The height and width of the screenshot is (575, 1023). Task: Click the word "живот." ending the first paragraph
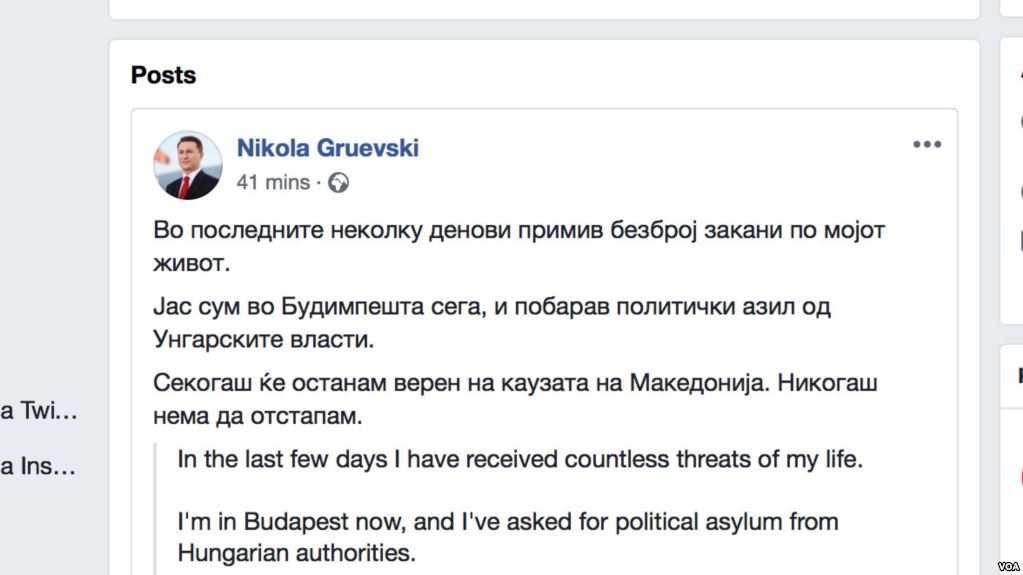coord(192,263)
